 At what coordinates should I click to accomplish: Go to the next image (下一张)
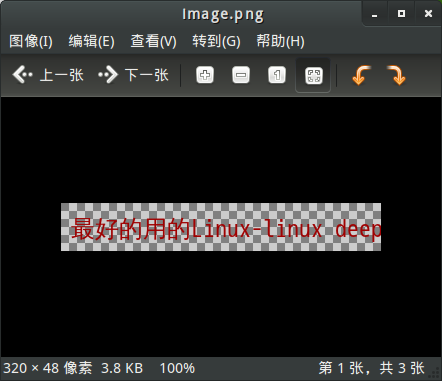[x=133, y=75]
